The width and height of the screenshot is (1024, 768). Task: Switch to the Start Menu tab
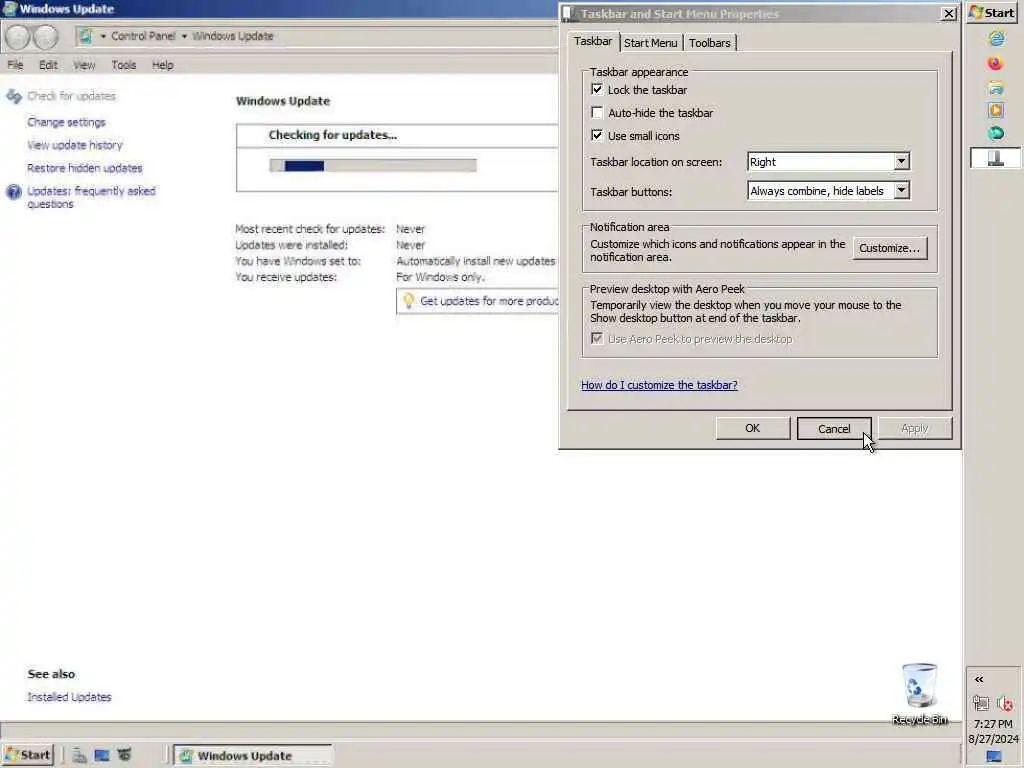tap(650, 43)
